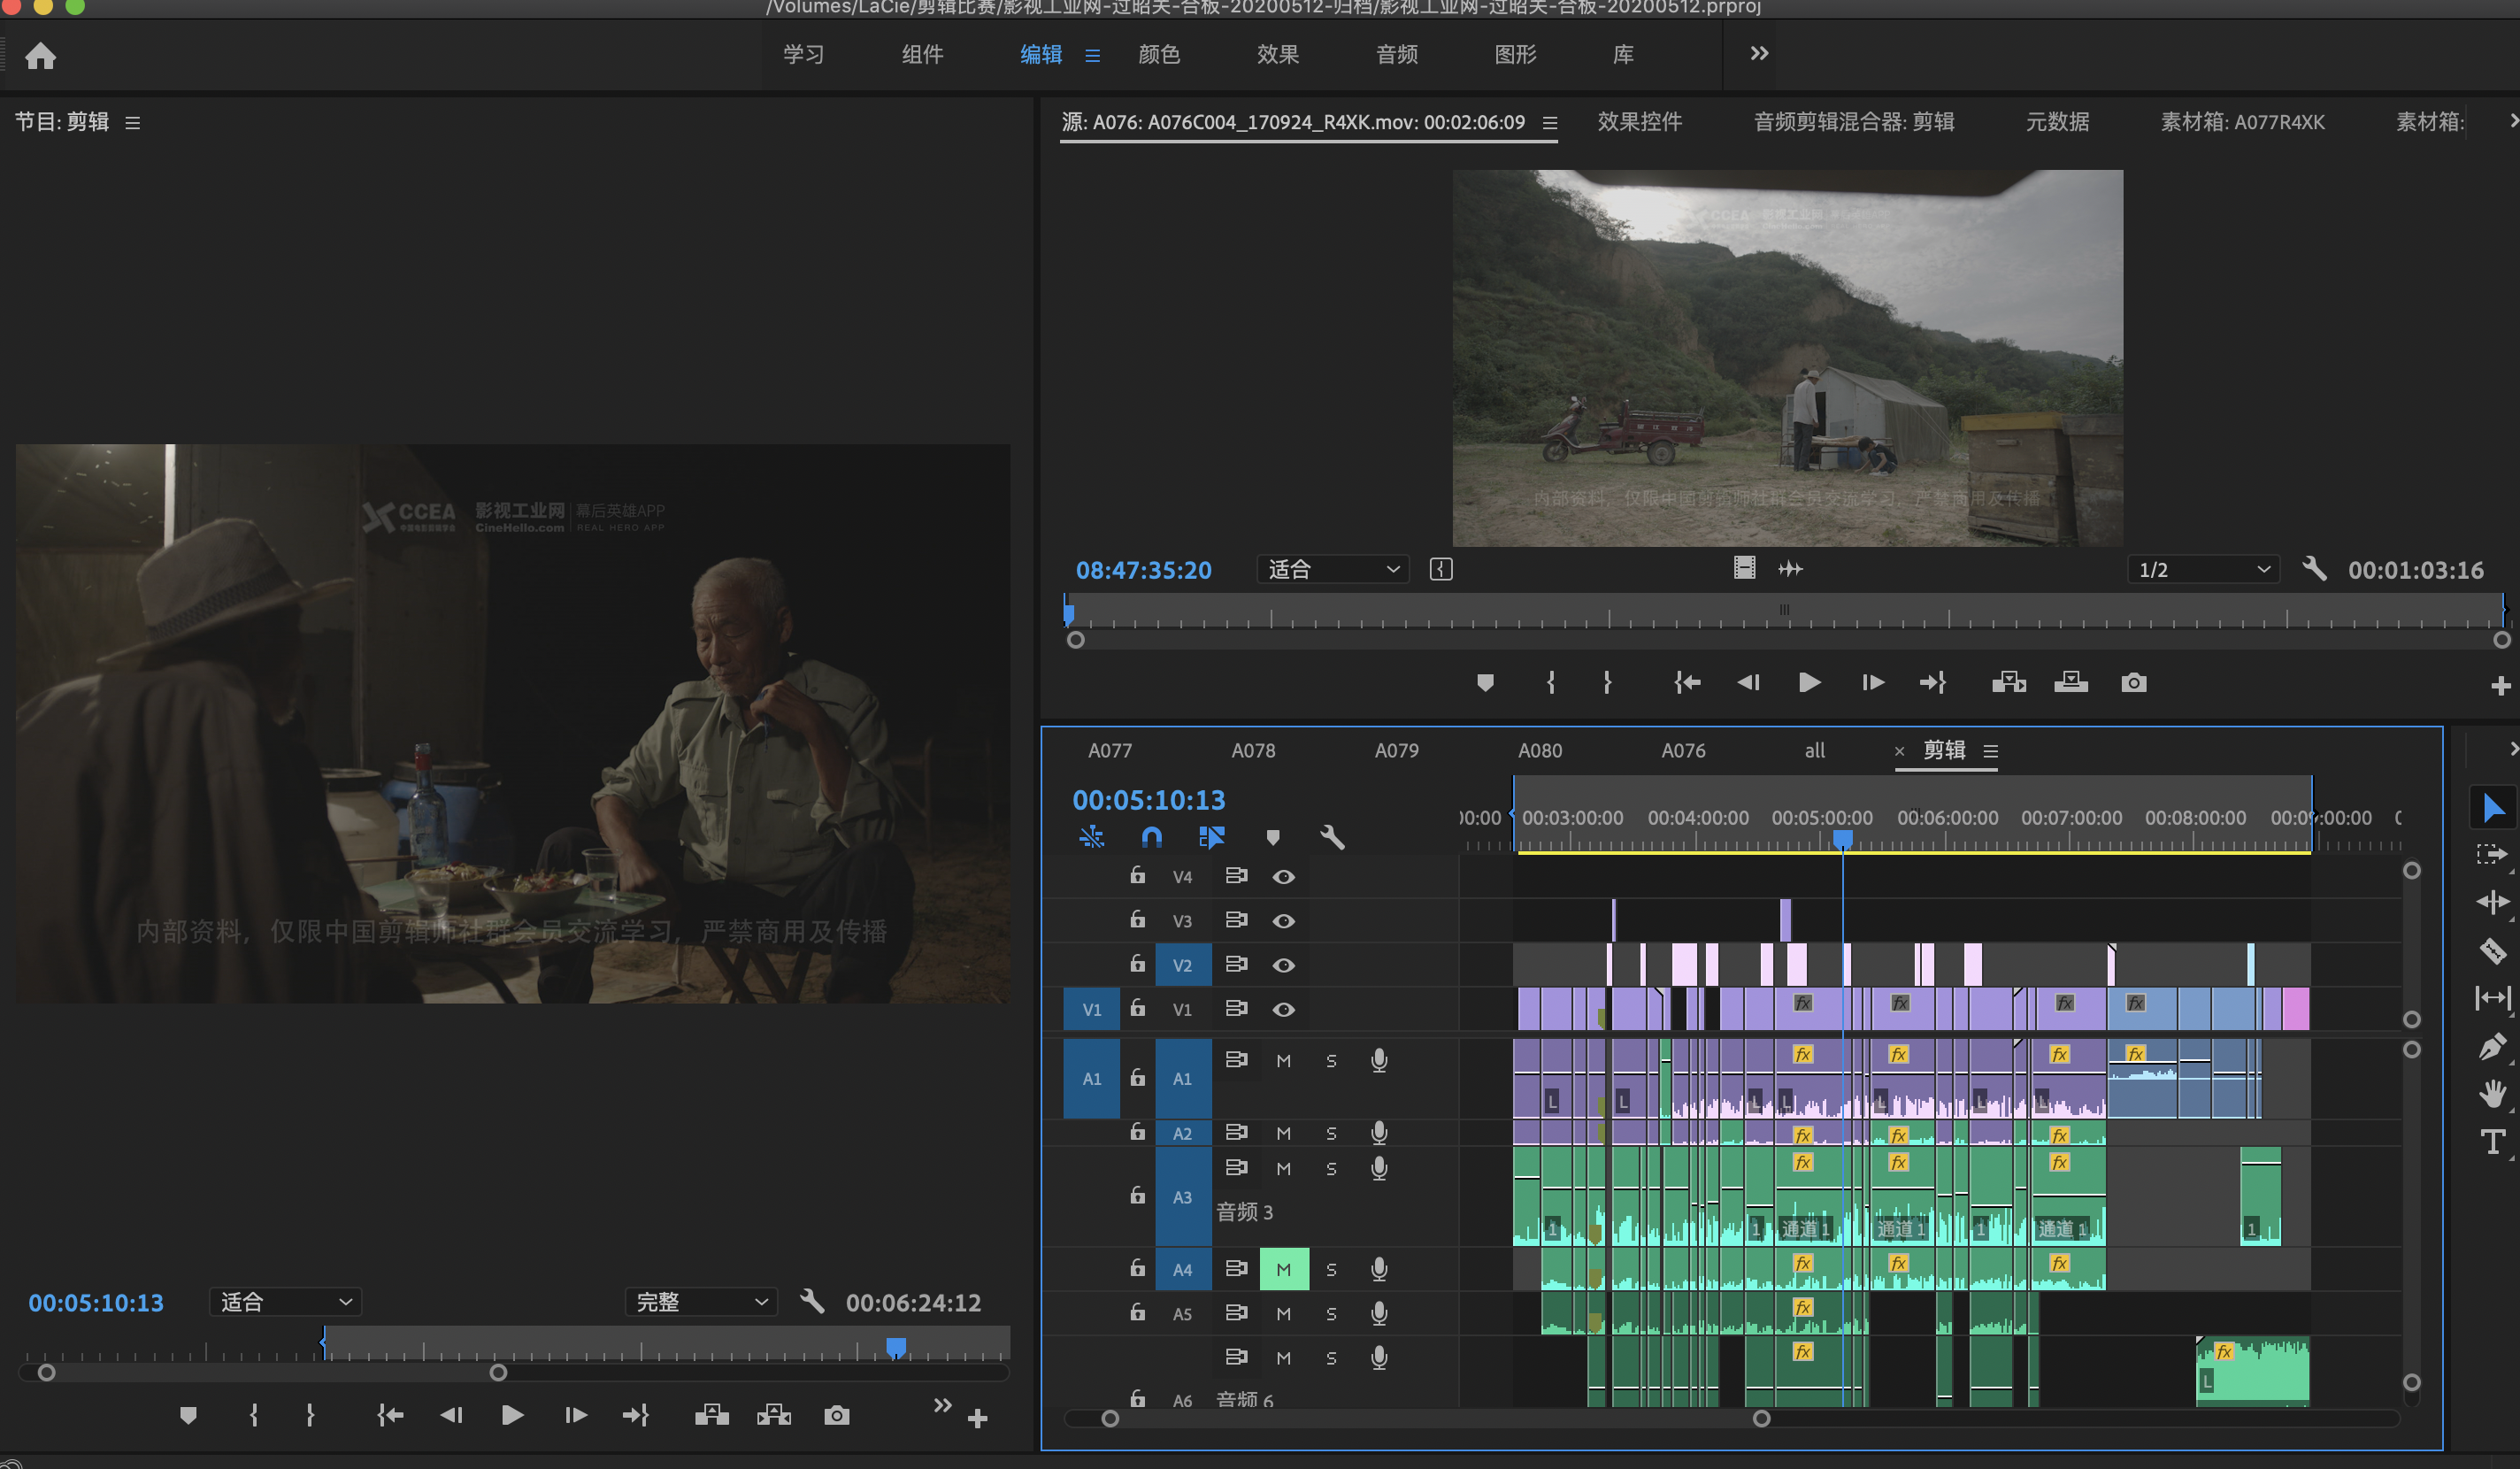Click the timeline playhead timecode field
Screen dimensions: 2520x1469
[1148, 800]
